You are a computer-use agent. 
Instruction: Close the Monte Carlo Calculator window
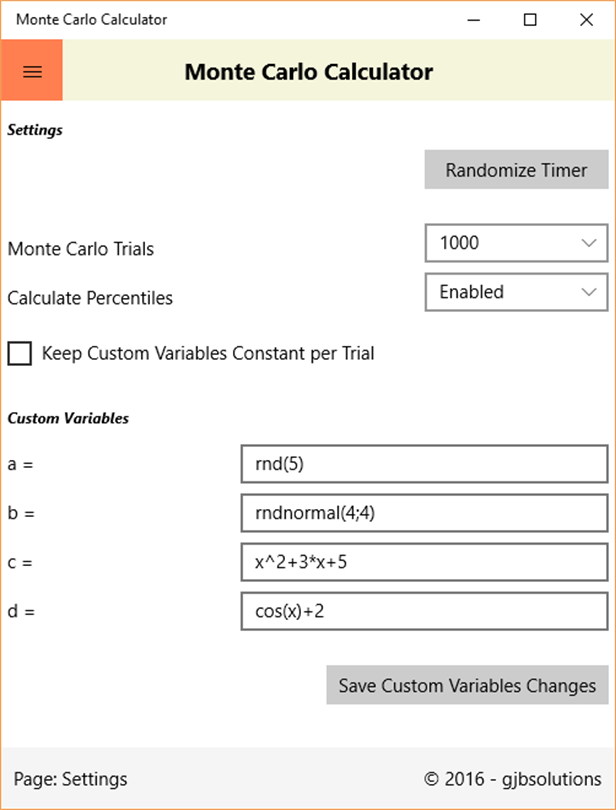(x=586, y=19)
